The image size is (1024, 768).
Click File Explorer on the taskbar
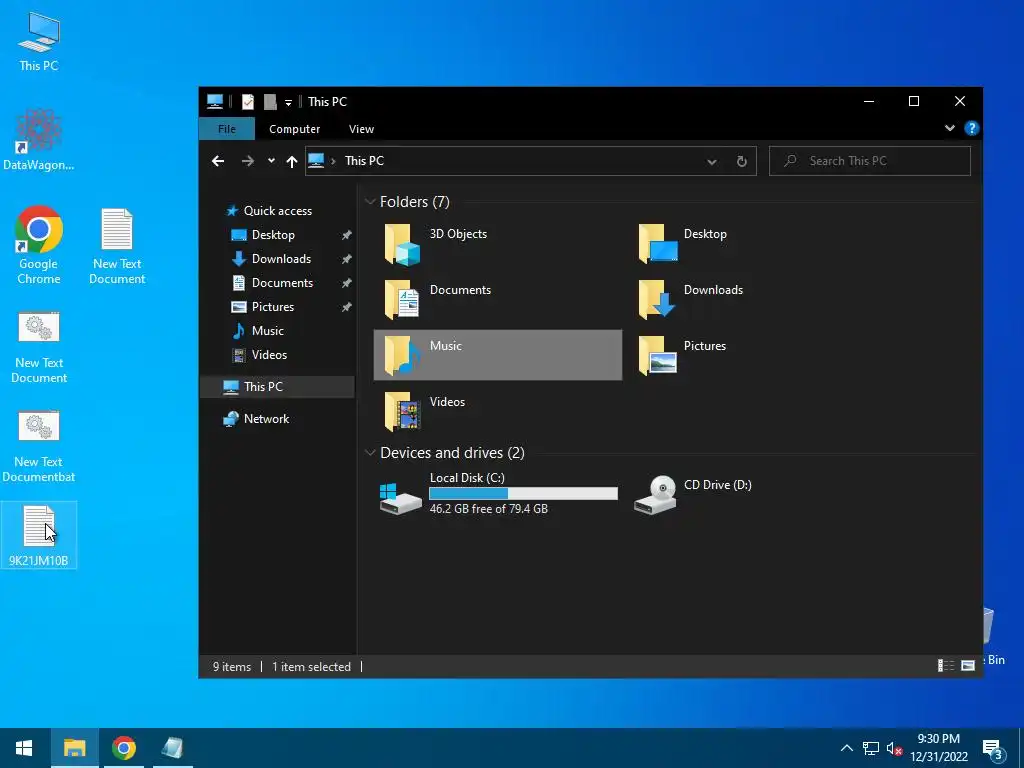tap(74, 748)
